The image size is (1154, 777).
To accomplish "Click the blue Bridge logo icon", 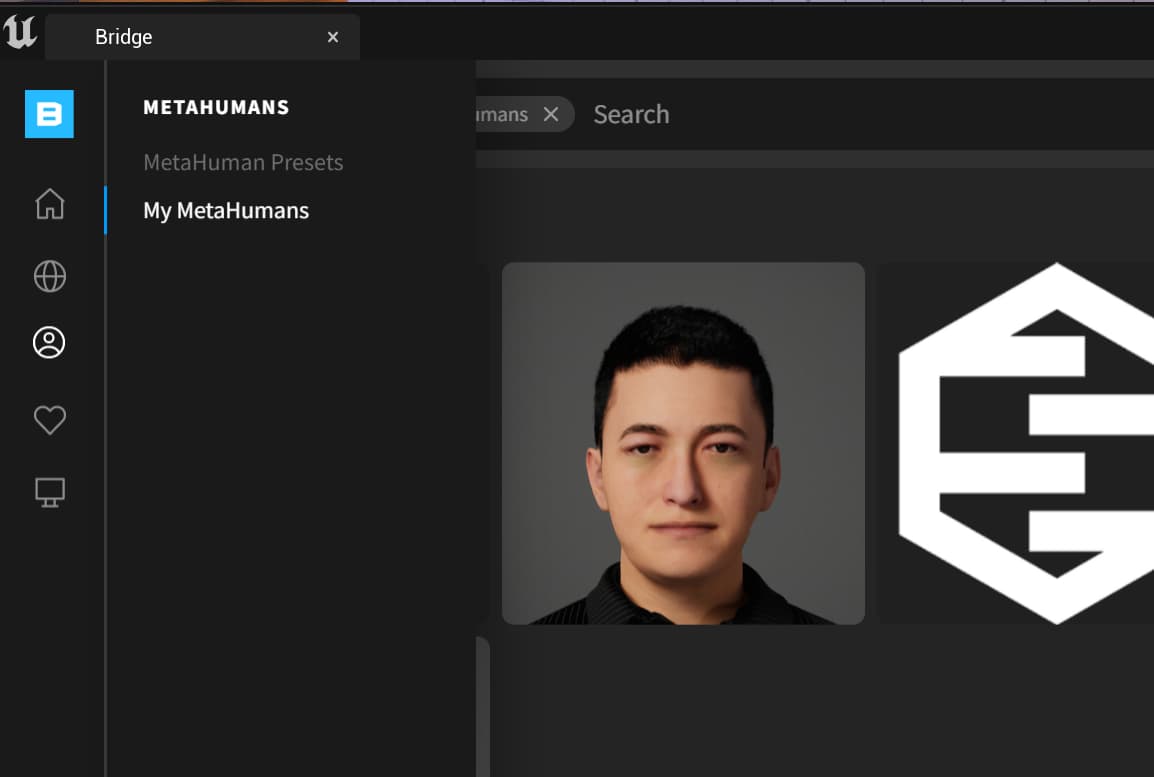I will (49, 114).
